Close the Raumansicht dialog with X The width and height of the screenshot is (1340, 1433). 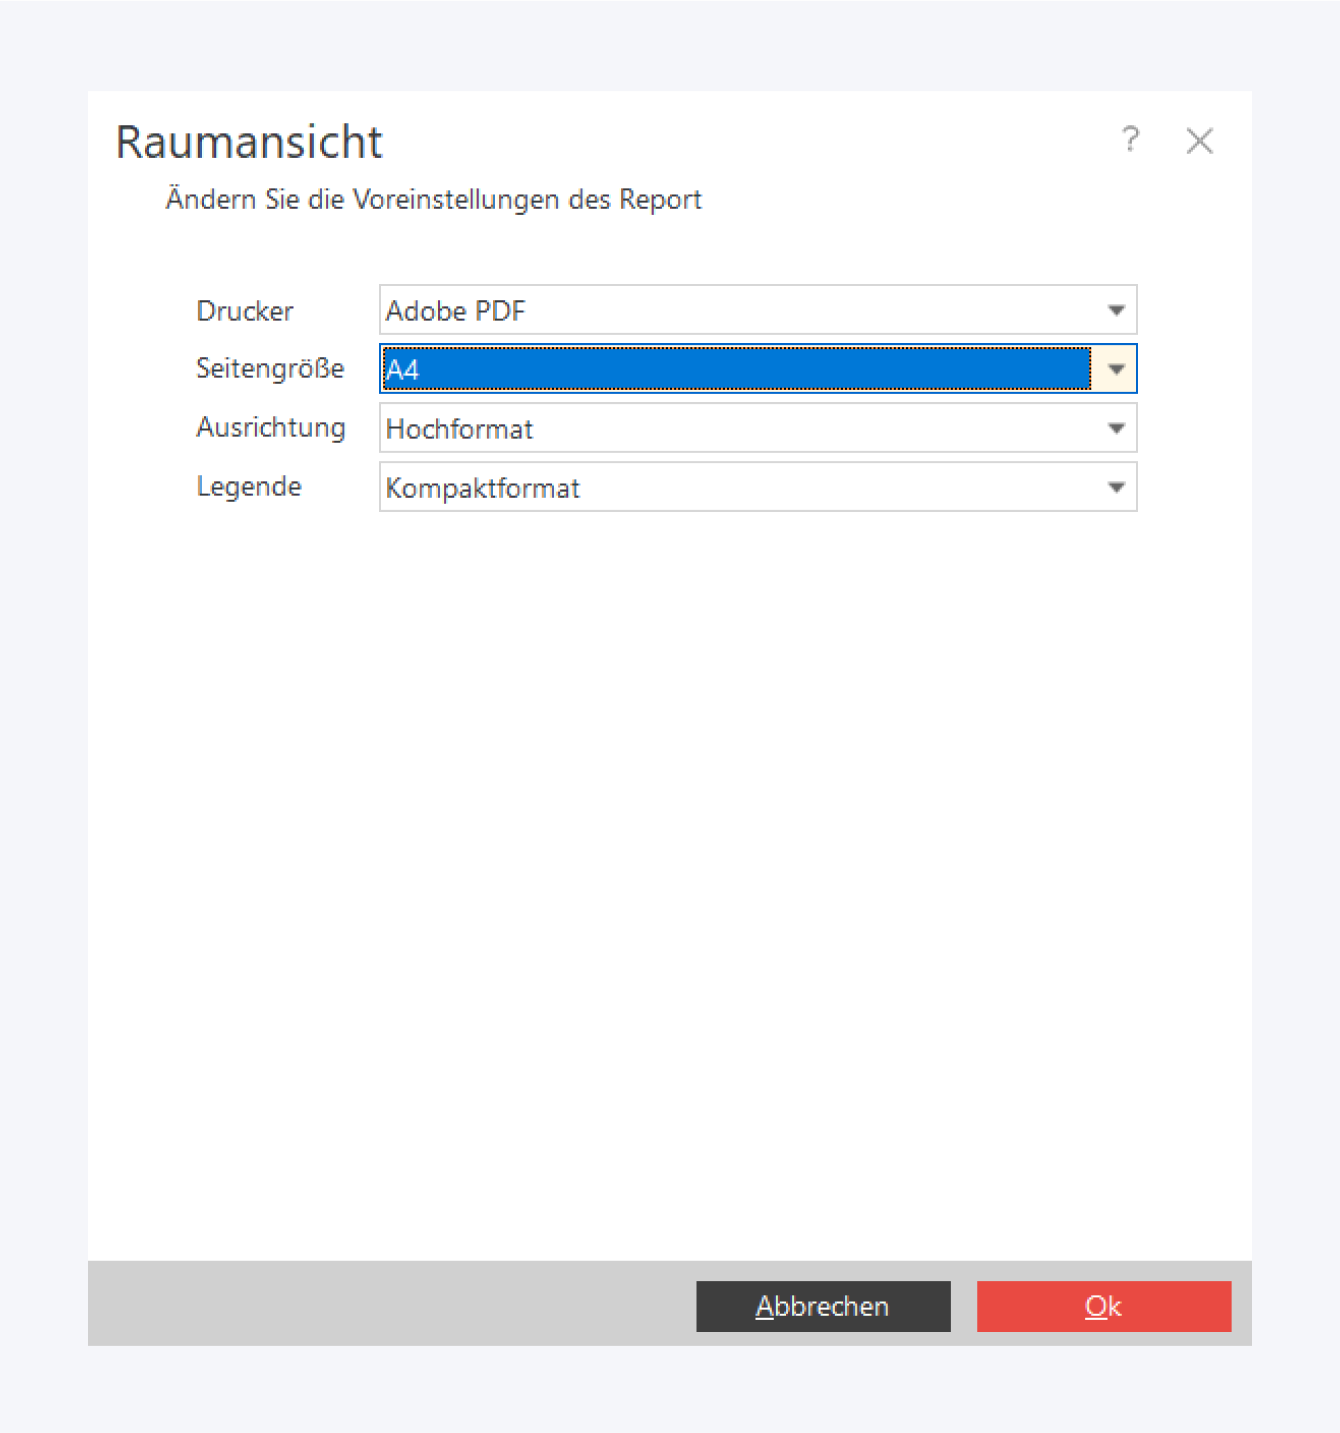[1199, 141]
